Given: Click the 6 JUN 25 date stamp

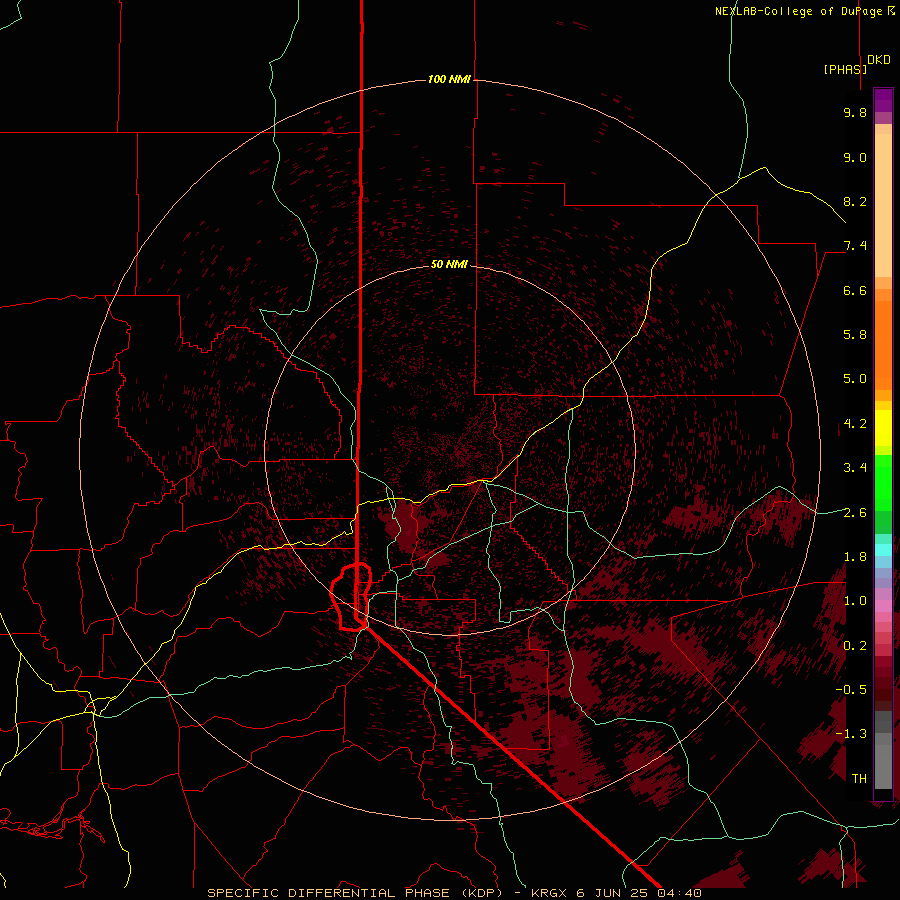Looking at the screenshot, I should click(614, 893).
